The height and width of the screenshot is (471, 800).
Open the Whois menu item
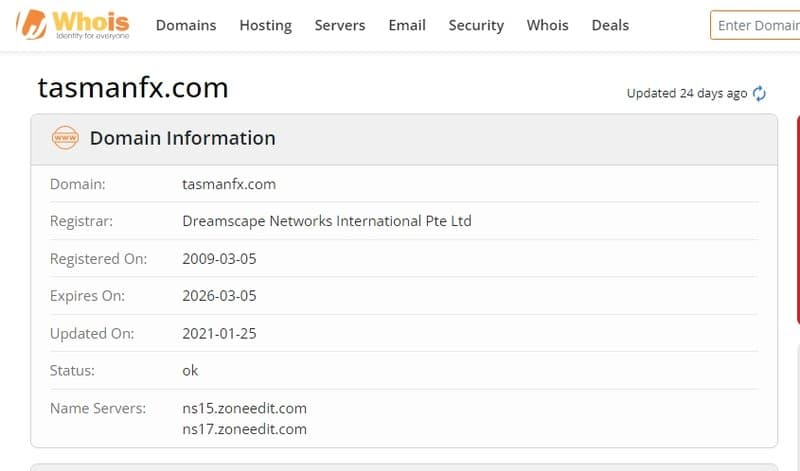point(547,25)
